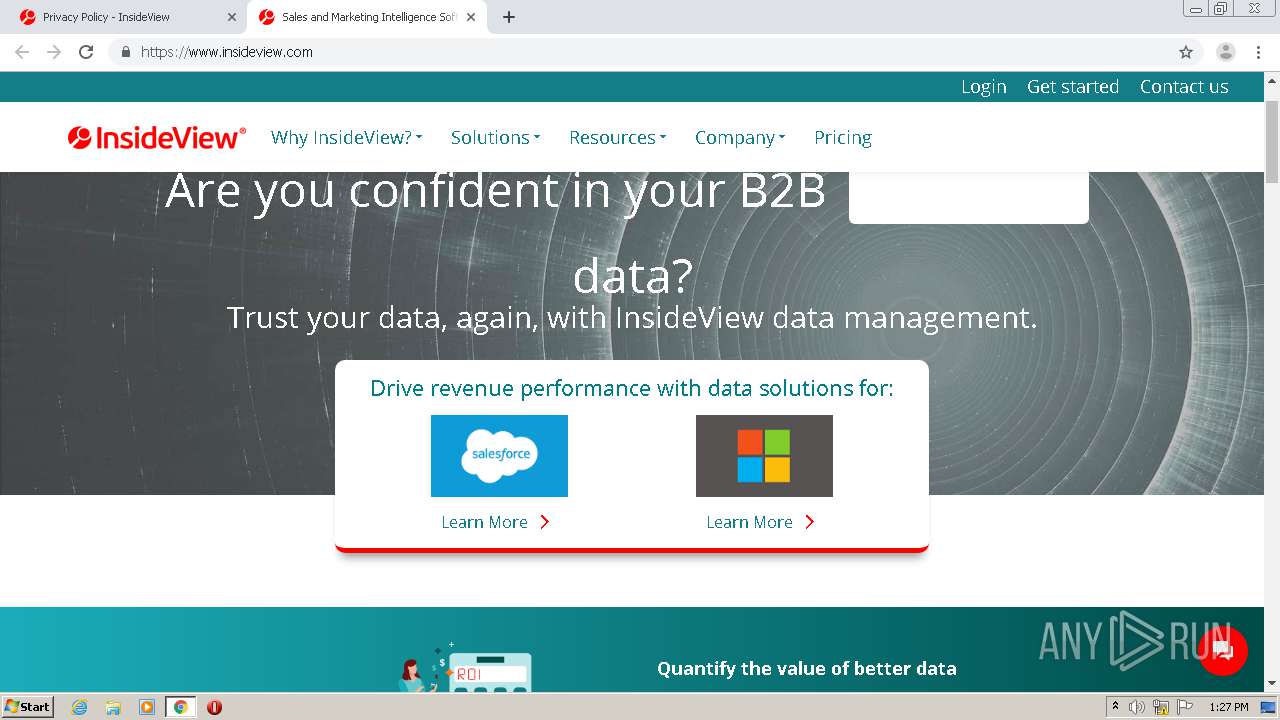1280x720 pixels.
Task: Click 'Drive revenue performance with data solutions for:' heading
Action: [x=632, y=388]
